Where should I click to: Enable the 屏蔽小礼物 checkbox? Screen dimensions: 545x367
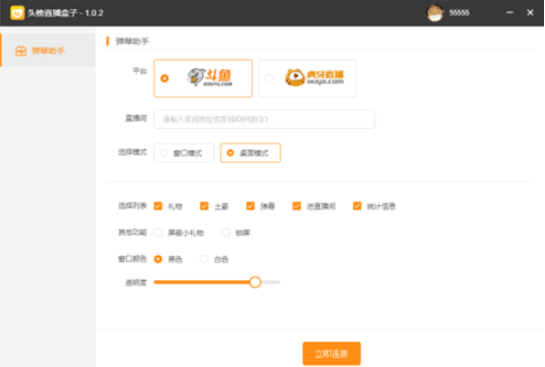click(158, 233)
